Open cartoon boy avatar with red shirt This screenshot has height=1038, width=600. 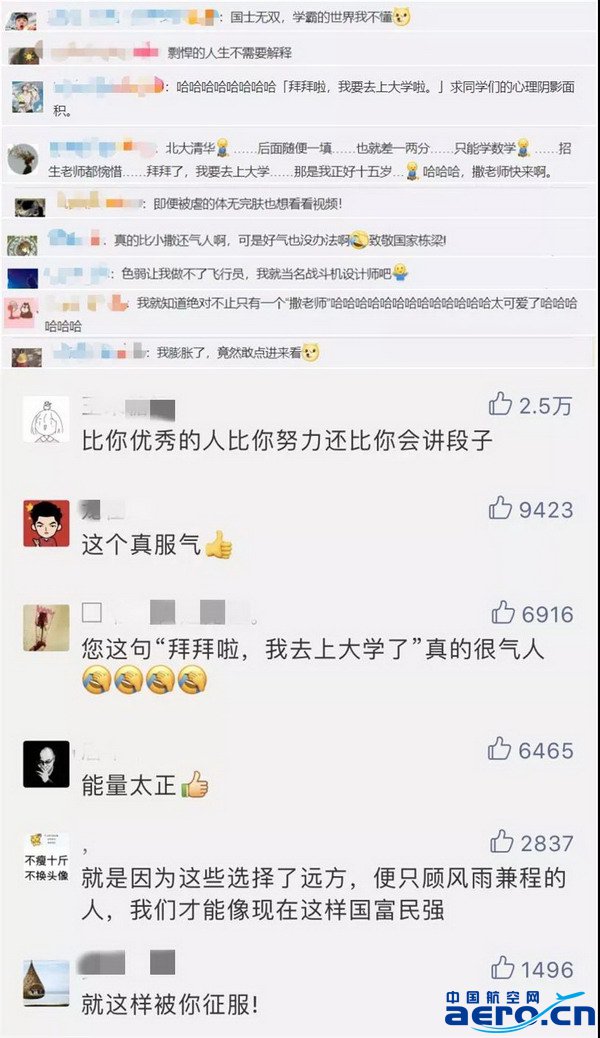click(x=46, y=523)
